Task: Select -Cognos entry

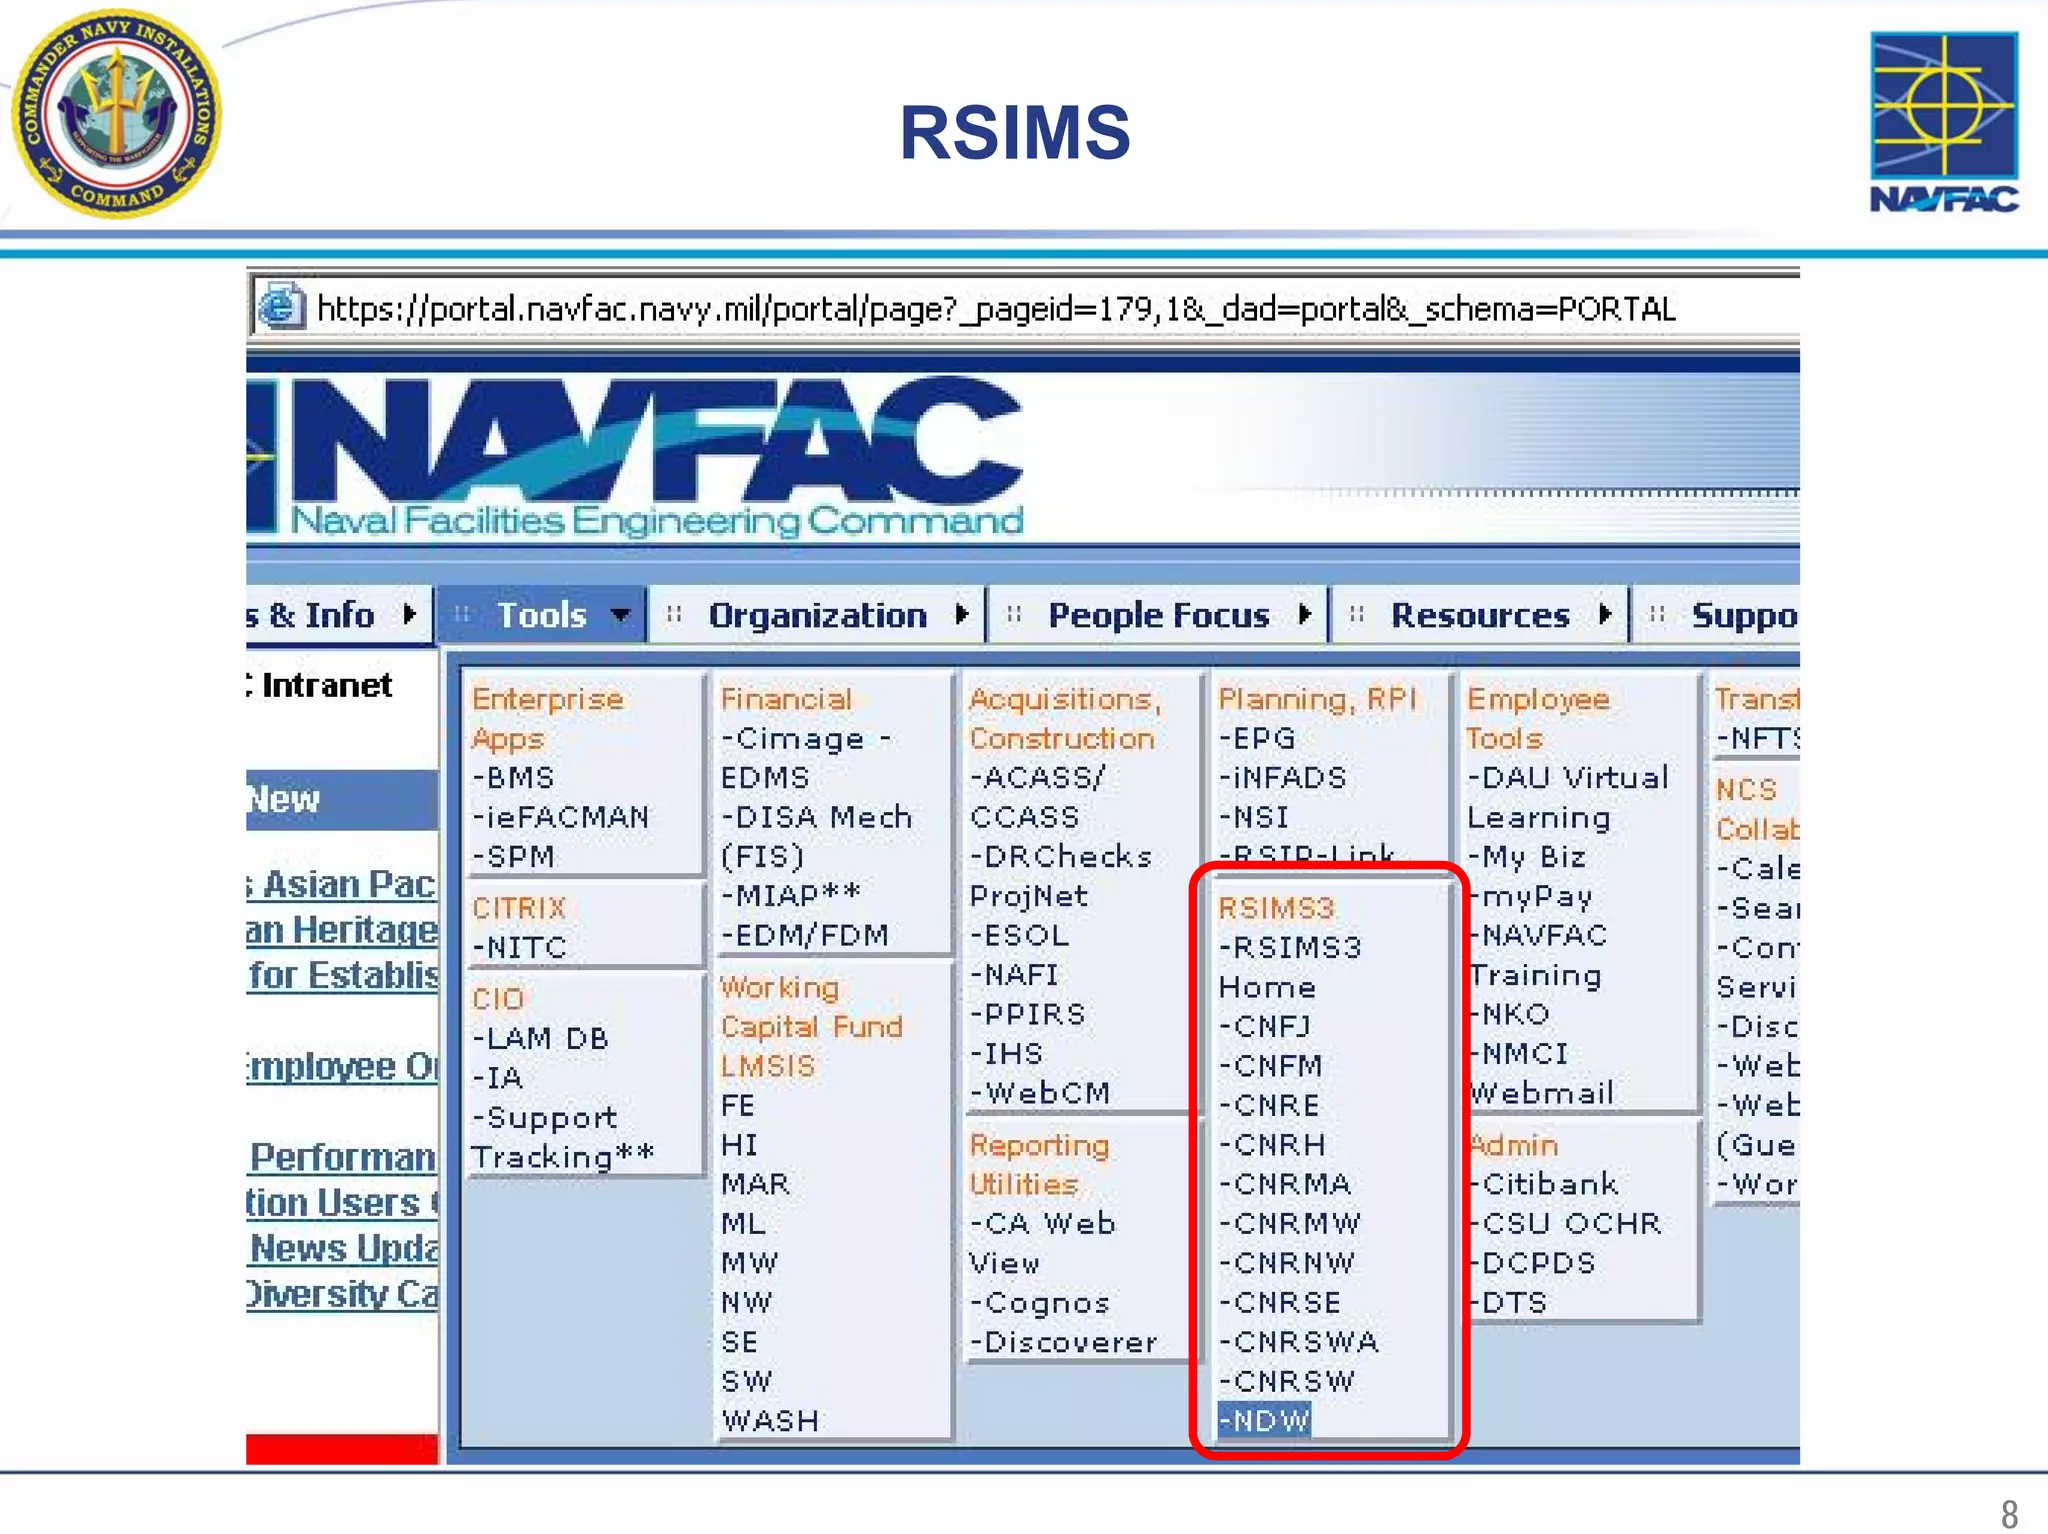Action: coord(1040,1303)
